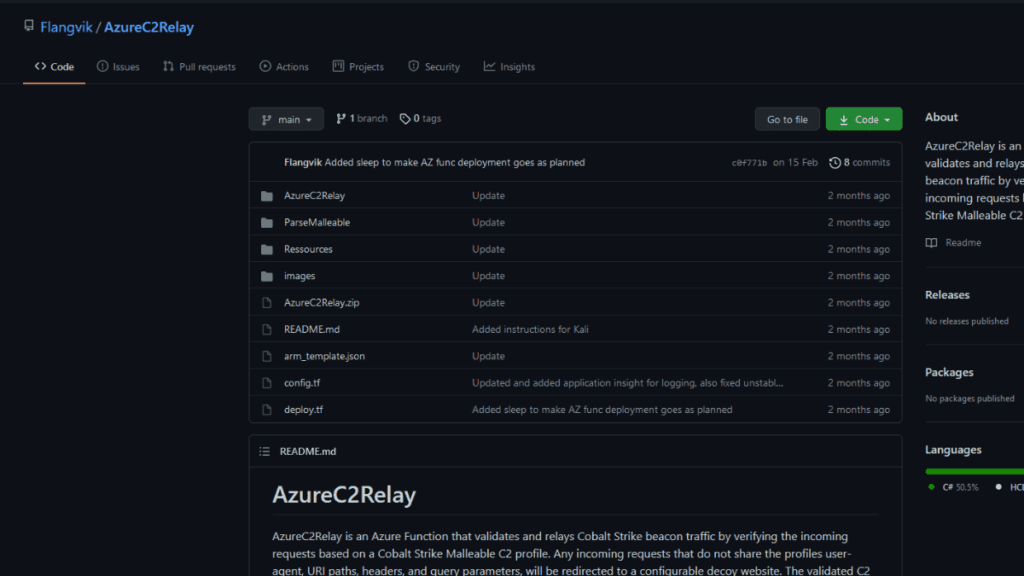View the 1 branch link
The width and height of the screenshot is (1024, 576).
click(x=362, y=118)
